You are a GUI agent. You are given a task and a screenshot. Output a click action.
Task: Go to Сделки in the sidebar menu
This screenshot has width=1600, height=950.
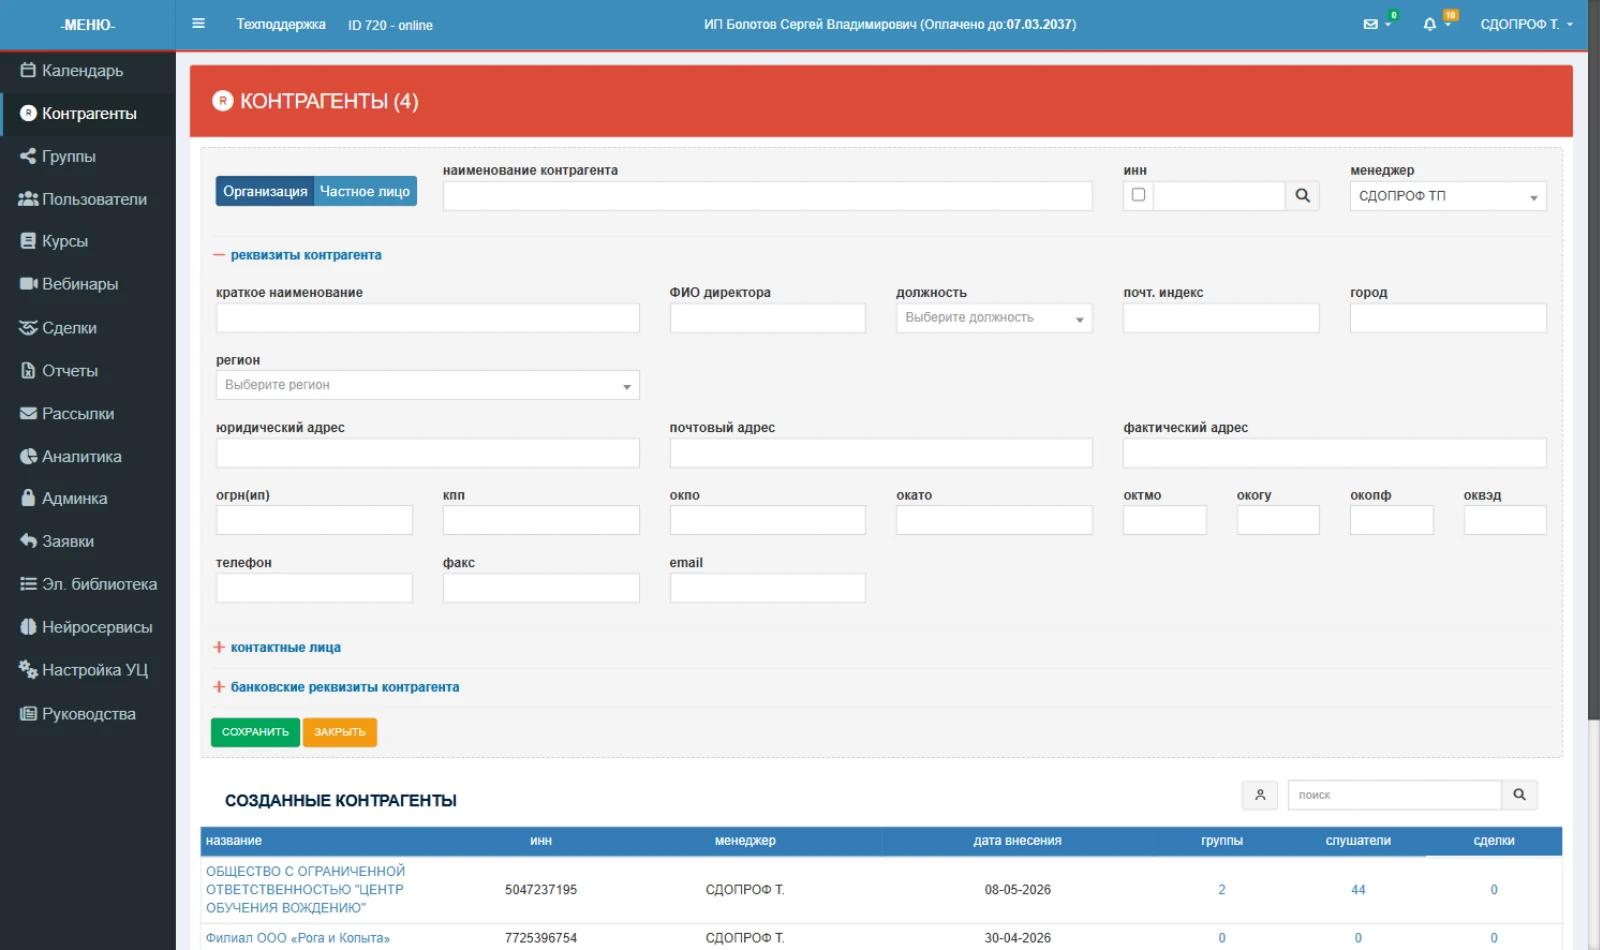[x=59, y=328]
